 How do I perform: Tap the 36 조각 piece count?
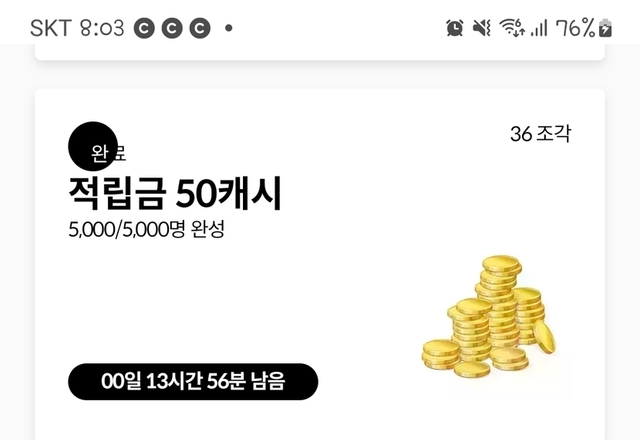point(540,134)
